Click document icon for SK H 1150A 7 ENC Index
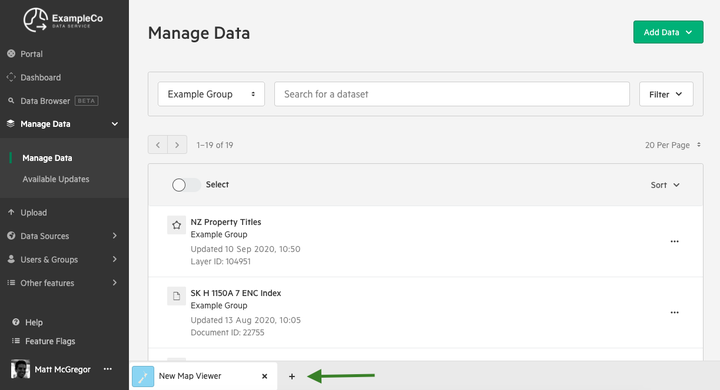Image resolution: width=720 pixels, height=390 pixels. click(x=176, y=296)
